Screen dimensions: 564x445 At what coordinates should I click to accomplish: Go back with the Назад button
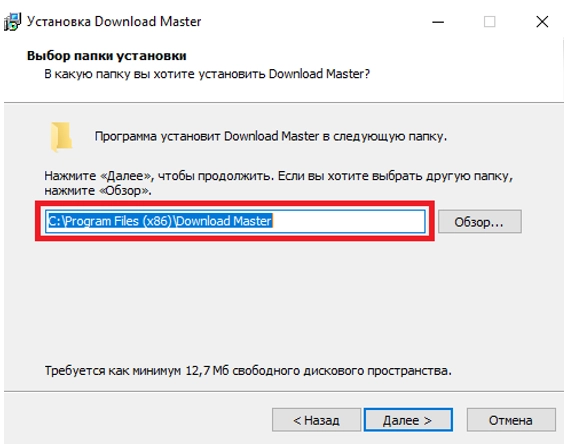(316, 420)
